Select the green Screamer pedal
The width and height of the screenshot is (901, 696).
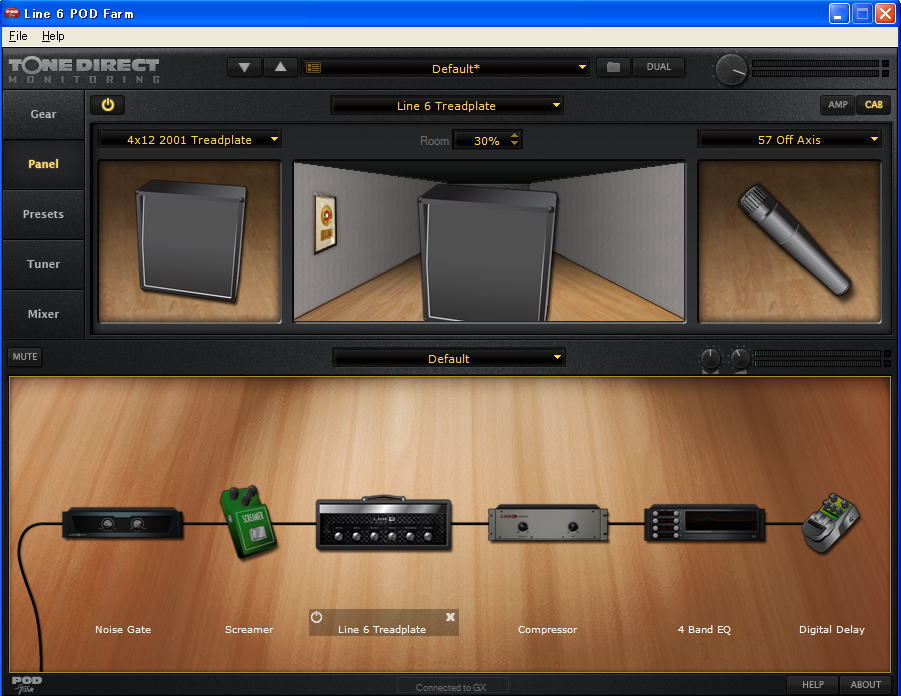click(248, 522)
